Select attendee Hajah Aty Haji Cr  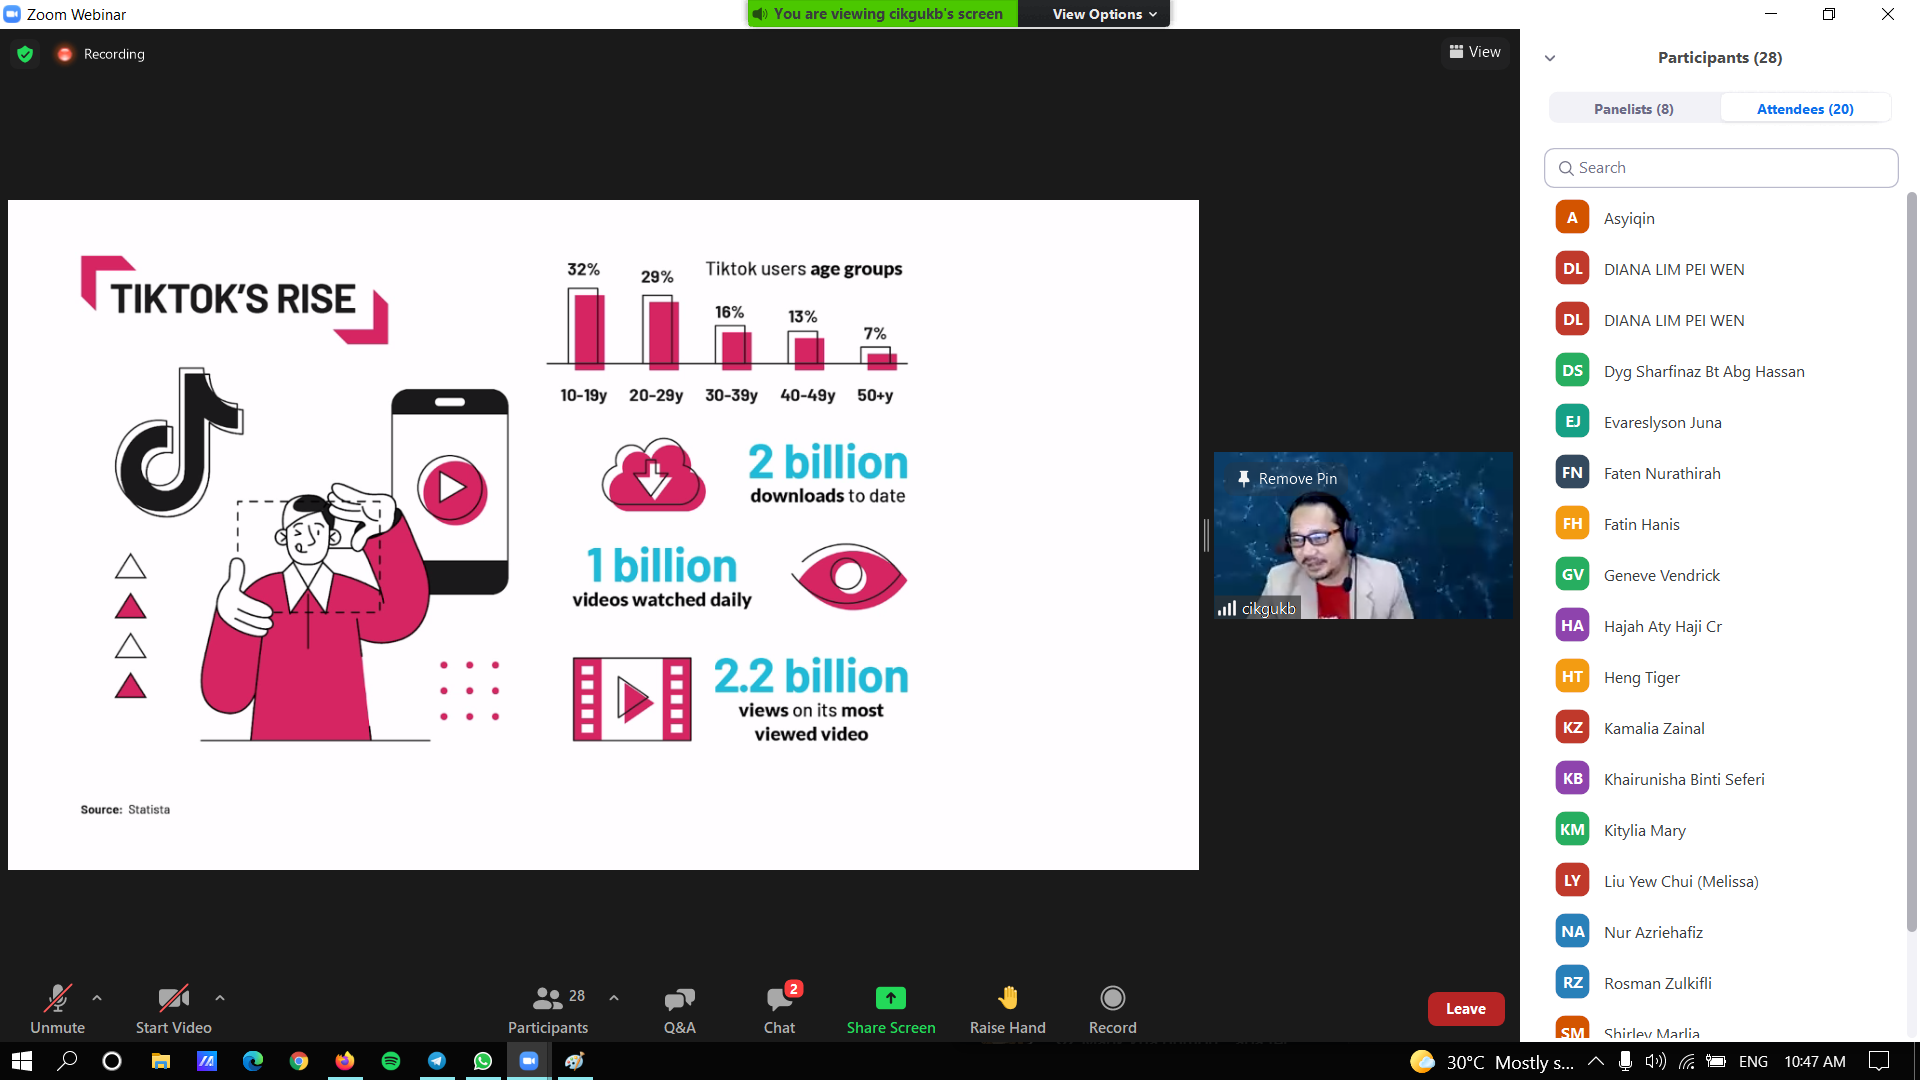pyautogui.click(x=1720, y=626)
